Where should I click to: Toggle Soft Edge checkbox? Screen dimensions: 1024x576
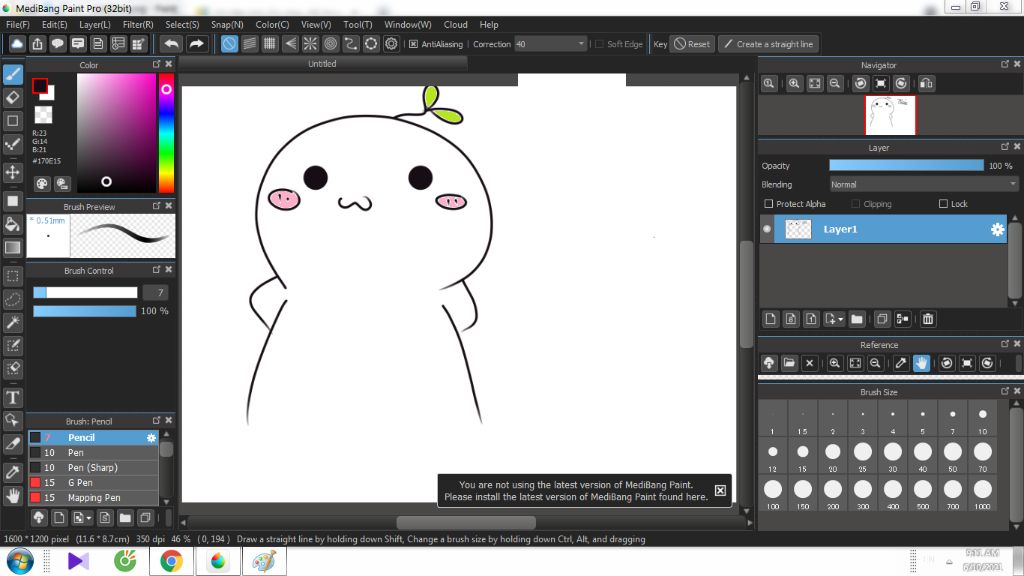pyautogui.click(x=599, y=44)
